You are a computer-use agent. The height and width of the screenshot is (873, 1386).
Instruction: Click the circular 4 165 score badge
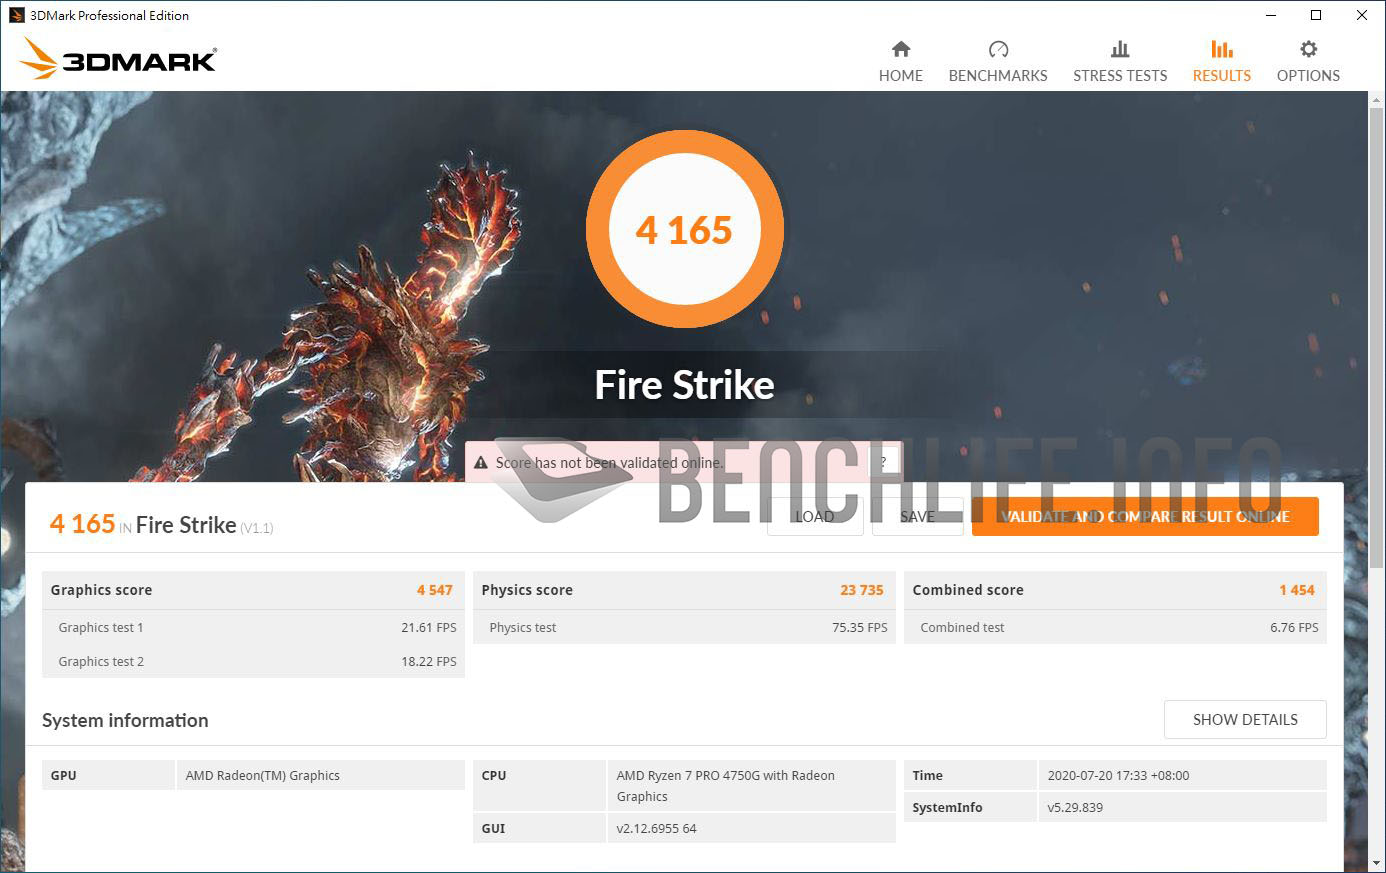tap(685, 230)
